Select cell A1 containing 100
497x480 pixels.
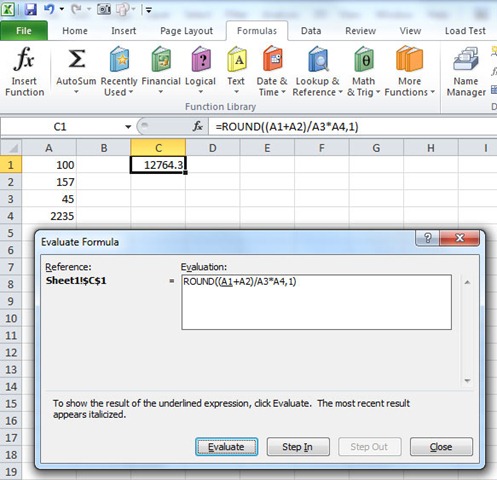[49, 165]
